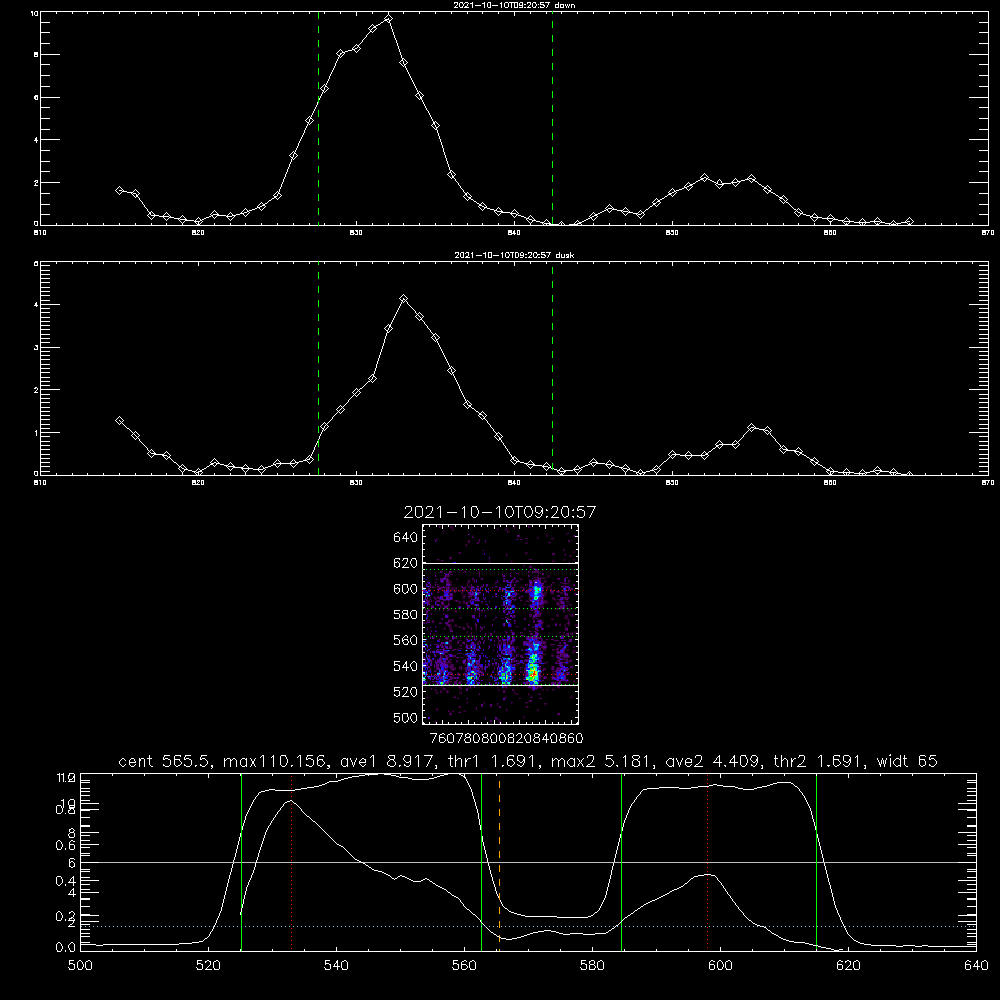Click the '540' y-axis label beside the spectrogram
Image resolution: width=1000 pixels, height=1000 pixels.
pyautogui.click(x=406, y=666)
